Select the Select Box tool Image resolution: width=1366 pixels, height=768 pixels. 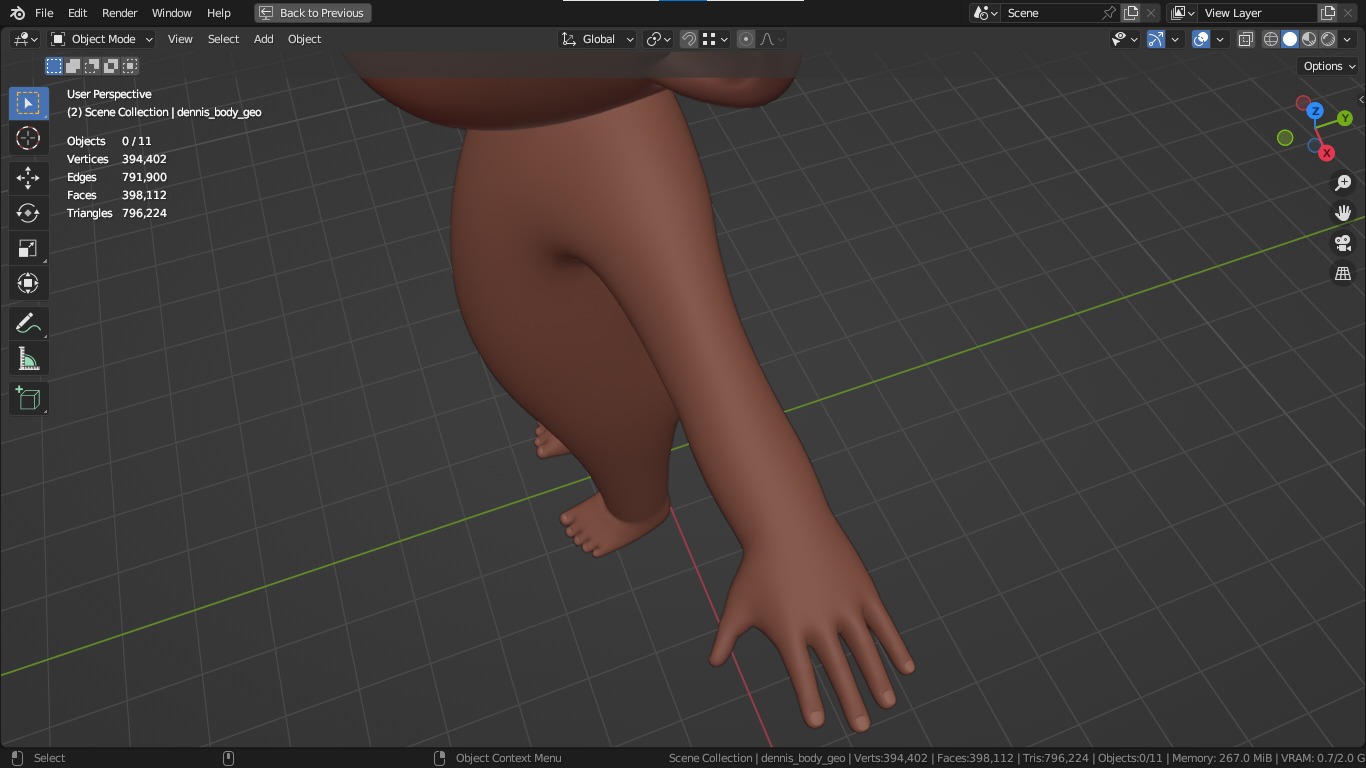pyautogui.click(x=28, y=103)
